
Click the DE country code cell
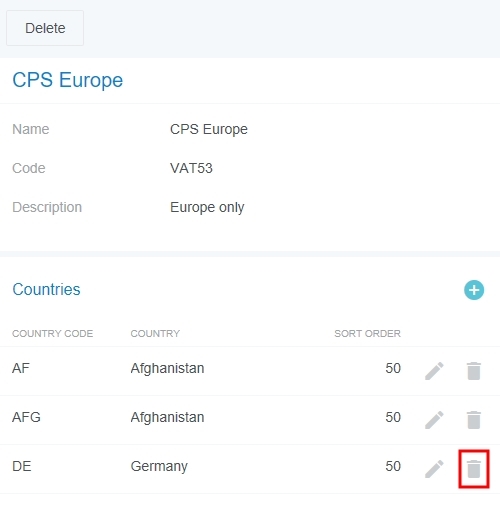pos(22,466)
